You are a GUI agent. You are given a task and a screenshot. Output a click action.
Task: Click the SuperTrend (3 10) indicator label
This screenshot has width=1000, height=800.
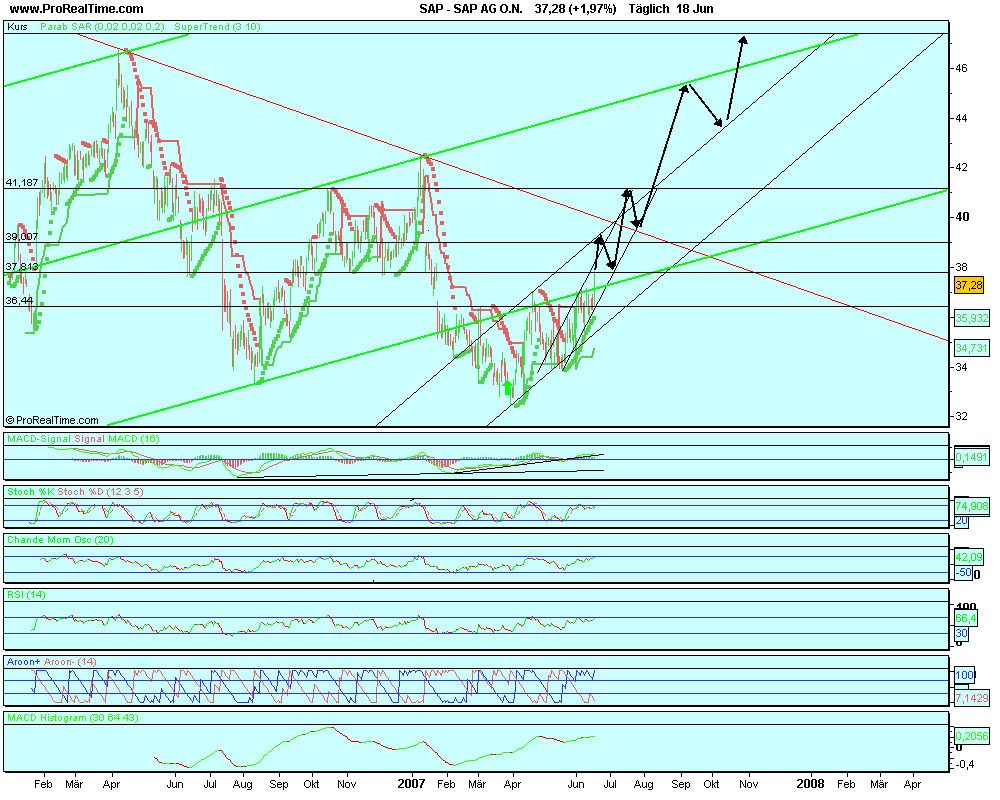click(217, 27)
